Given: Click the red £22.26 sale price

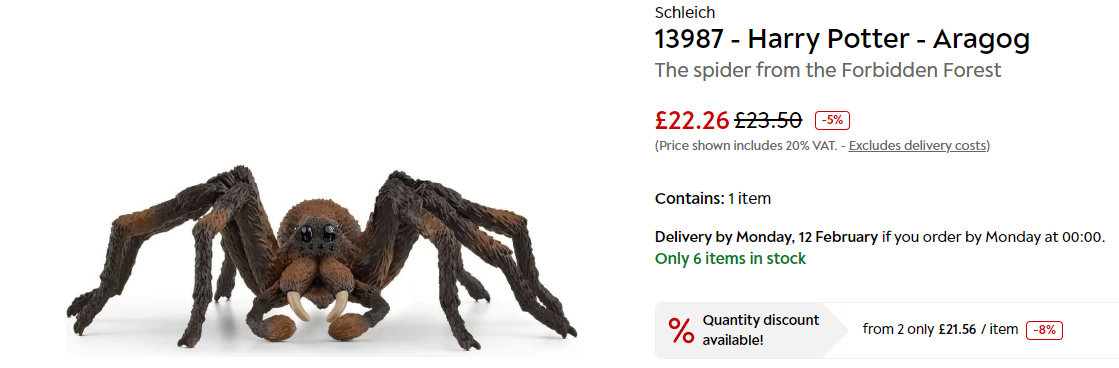Looking at the screenshot, I should [692, 121].
